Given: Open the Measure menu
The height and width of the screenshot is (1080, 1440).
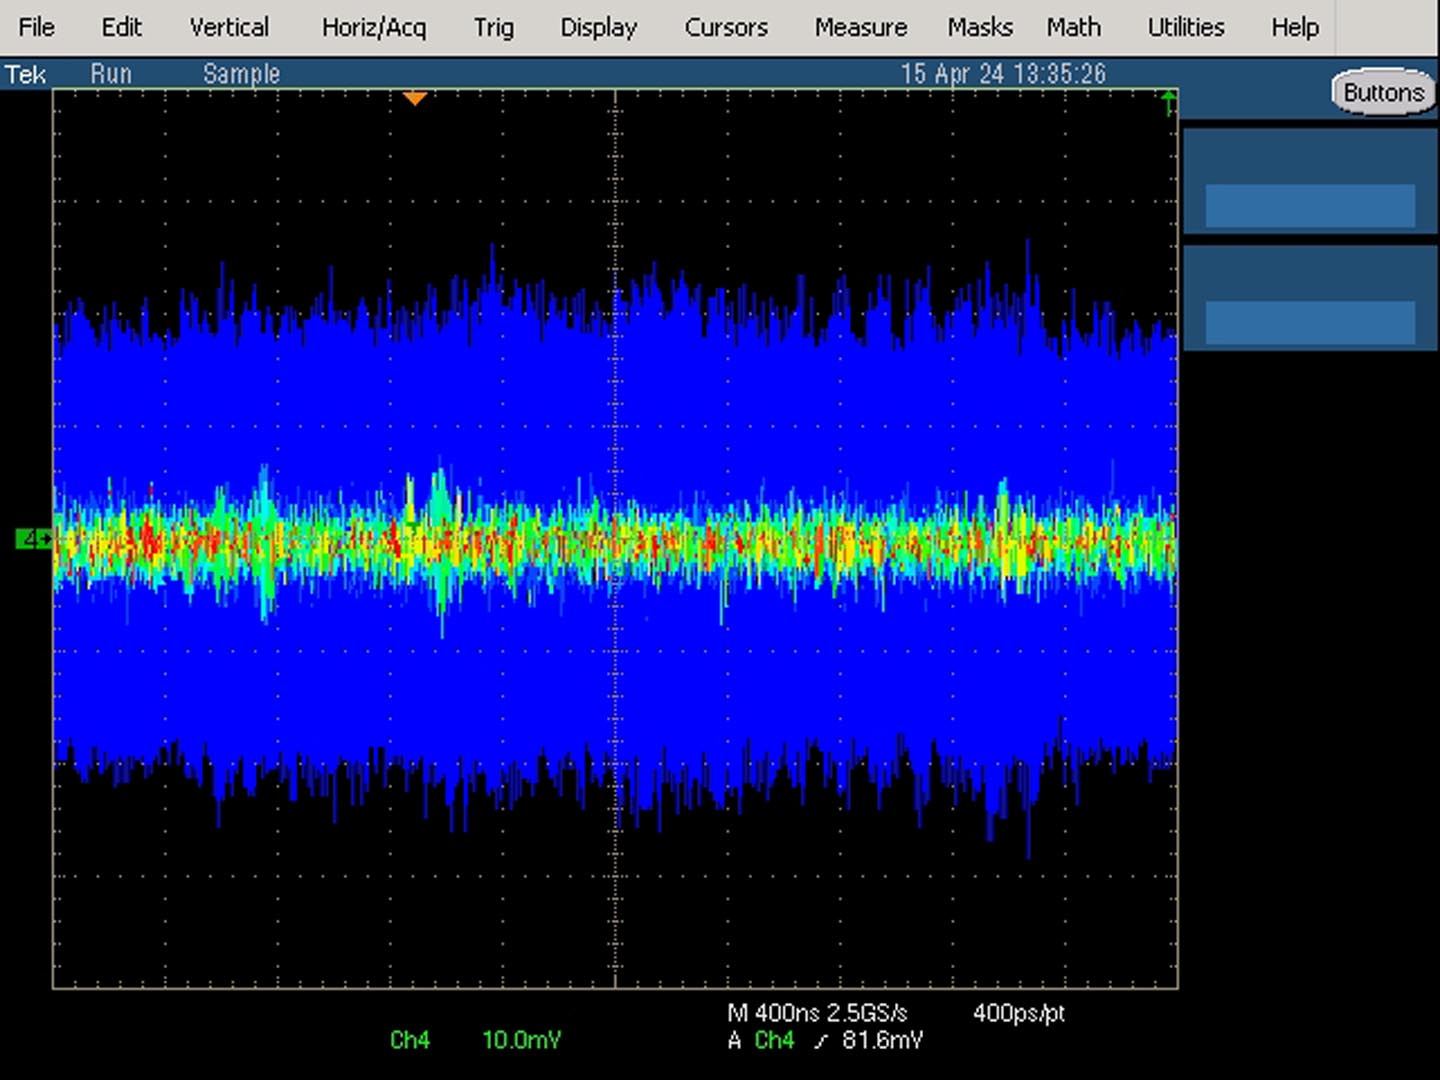Looking at the screenshot, I should (x=860, y=27).
